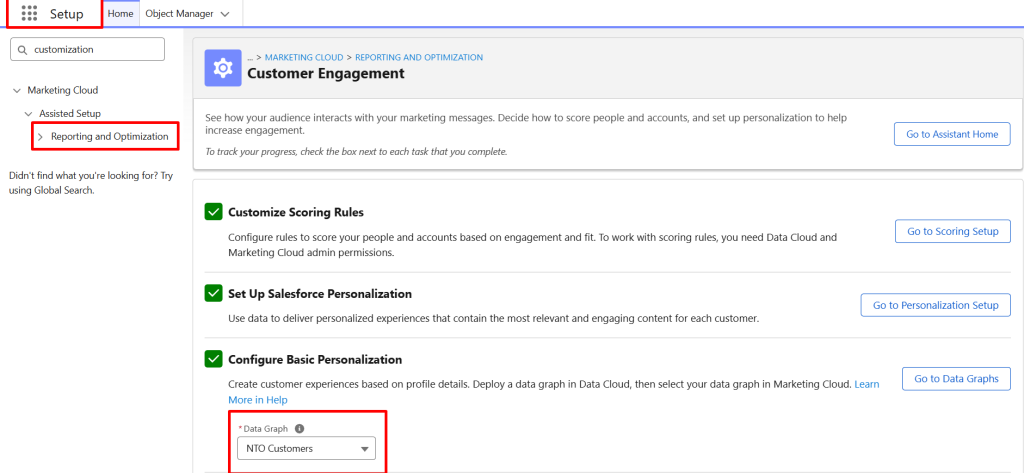Click the Setup app name label
The height and width of the screenshot is (473, 1024).
coord(67,14)
